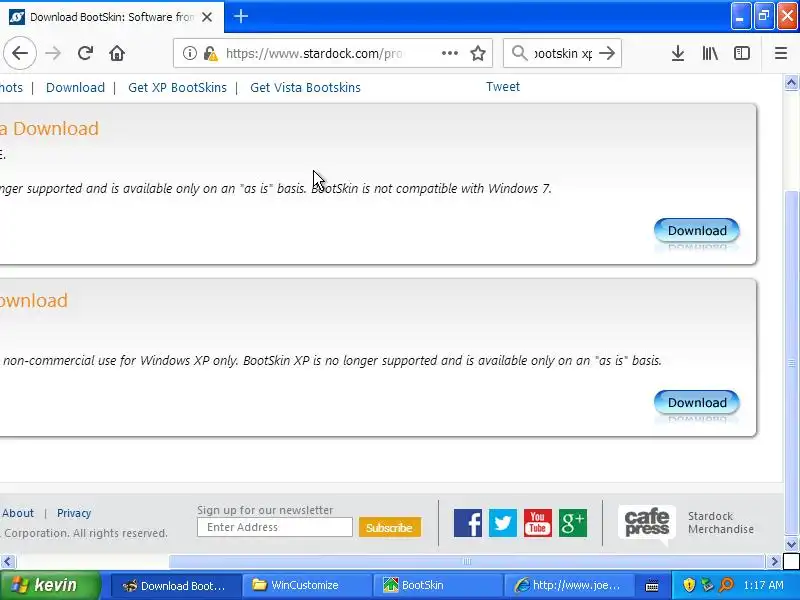Click the security shield tray icon
Screen dimensions: 800x600
tap(689, 585)
